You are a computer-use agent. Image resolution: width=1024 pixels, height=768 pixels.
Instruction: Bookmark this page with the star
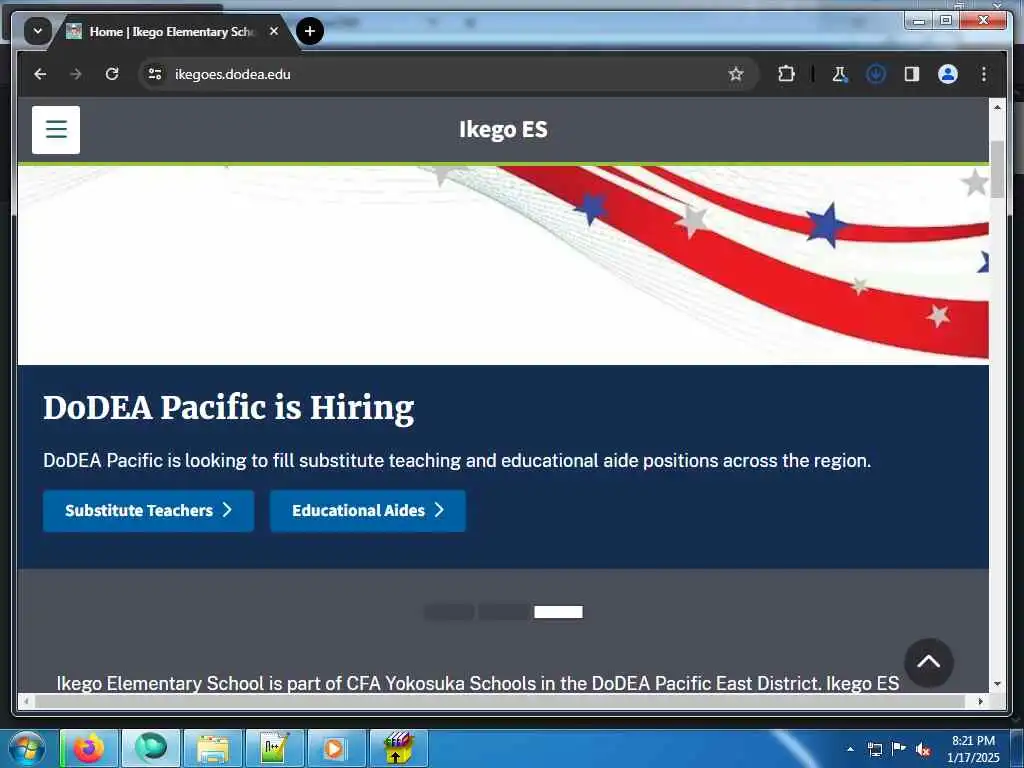[736, 74]
